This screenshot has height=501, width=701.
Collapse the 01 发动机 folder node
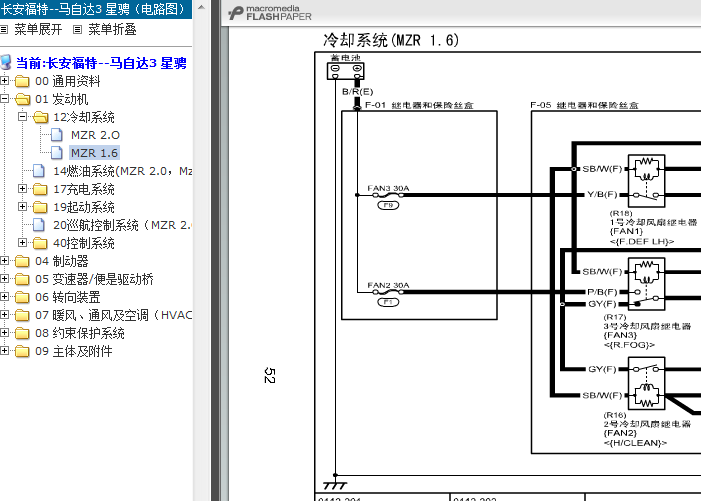click(4, 99)
